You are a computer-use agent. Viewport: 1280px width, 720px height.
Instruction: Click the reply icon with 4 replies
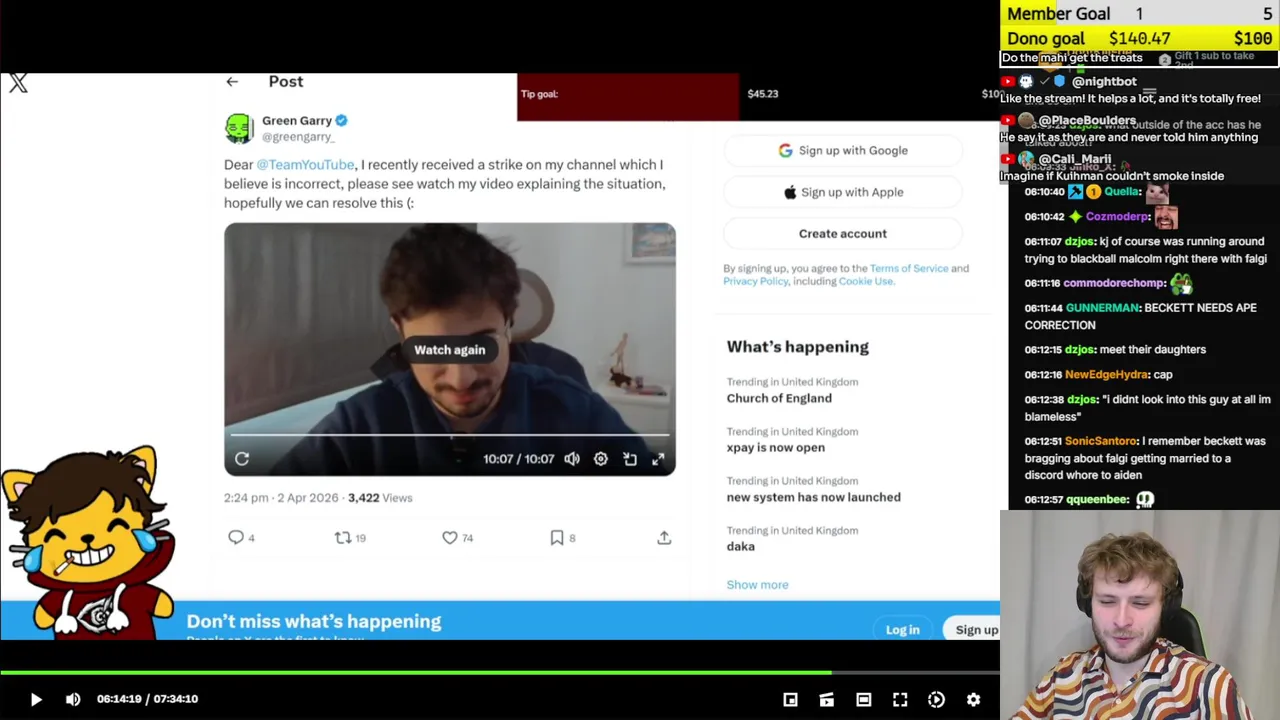coord(236,538)
